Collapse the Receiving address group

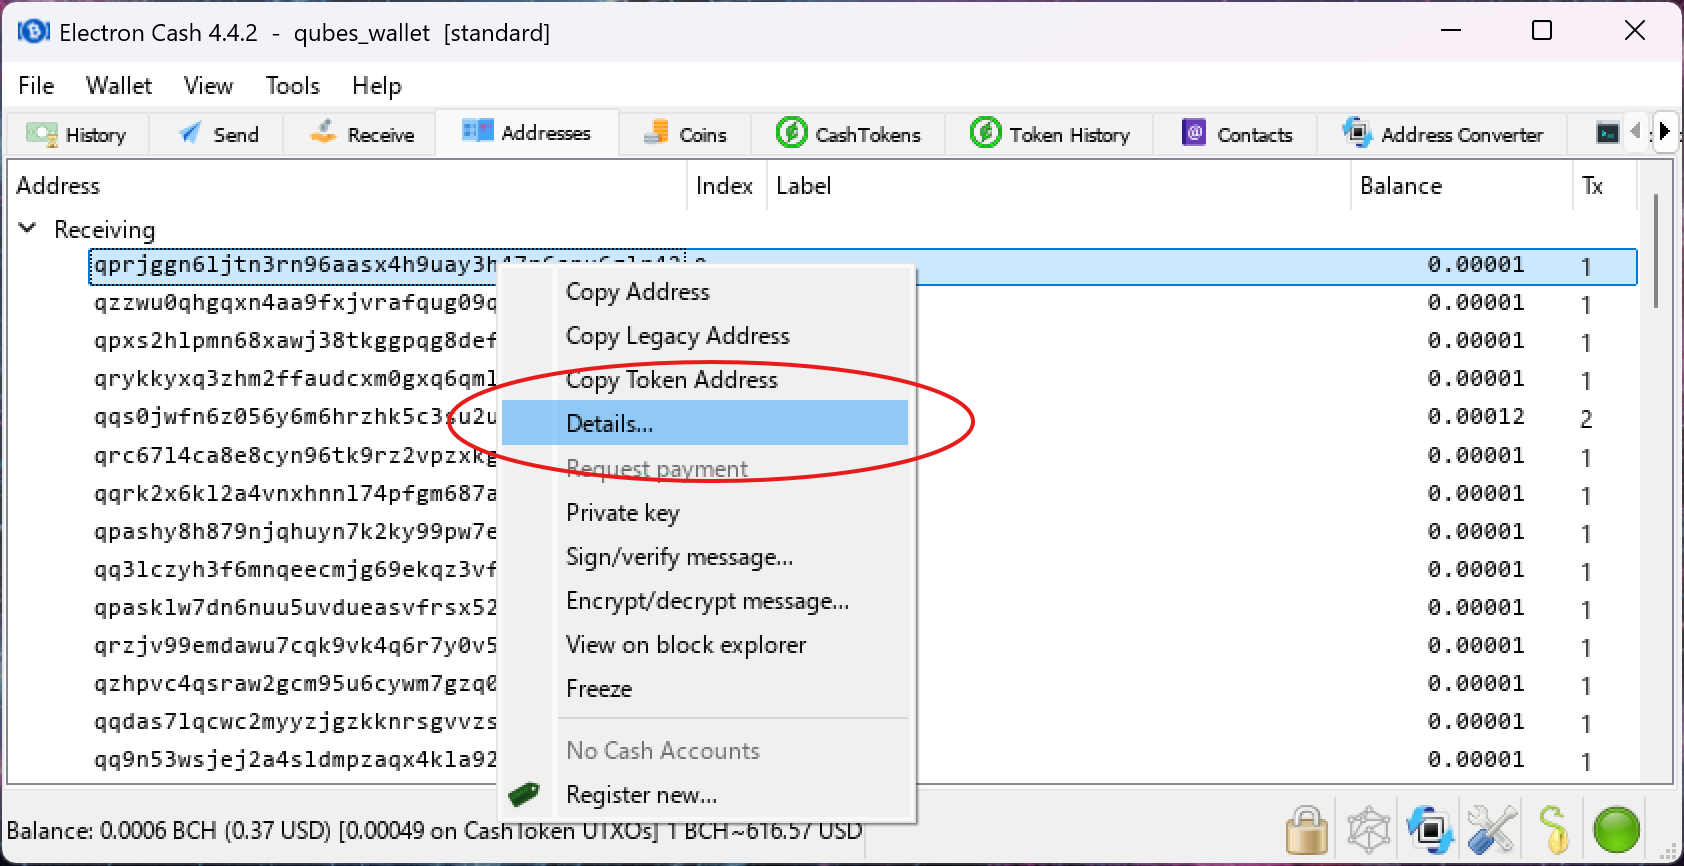[x=28, y=229]
